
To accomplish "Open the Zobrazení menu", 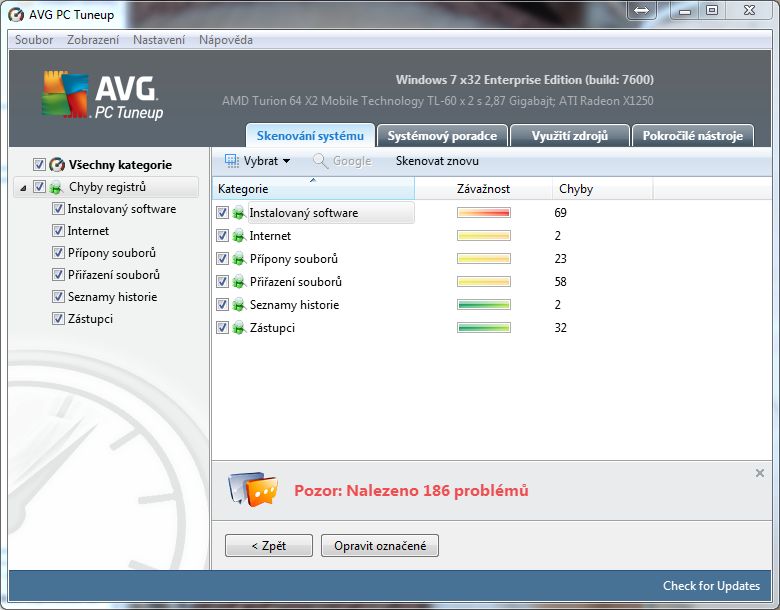I will (x=93, y=40).
